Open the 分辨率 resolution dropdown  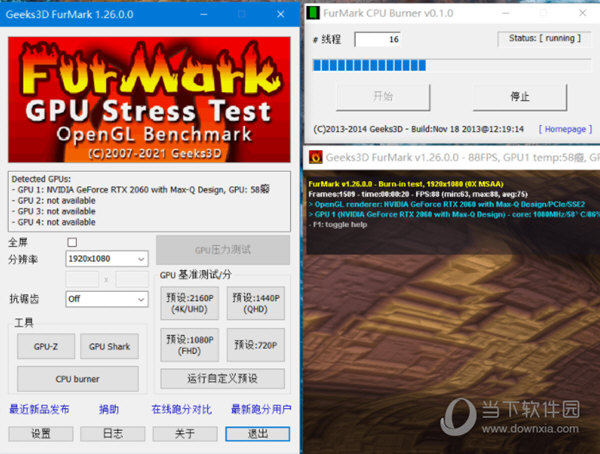click(x=107, y=259)
